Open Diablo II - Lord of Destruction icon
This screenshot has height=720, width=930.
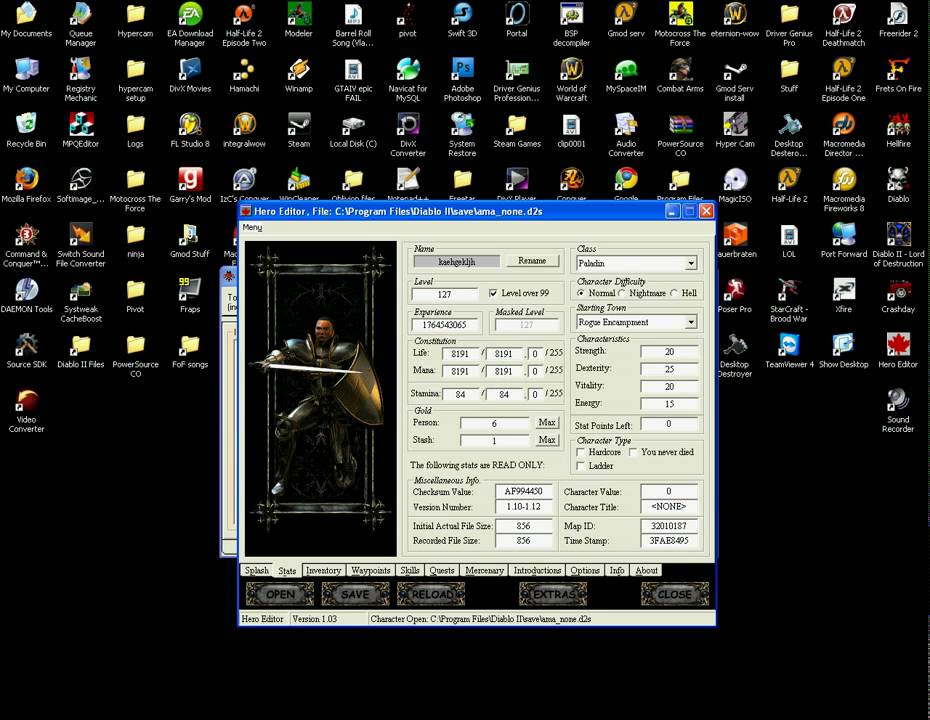coord(898,244)
